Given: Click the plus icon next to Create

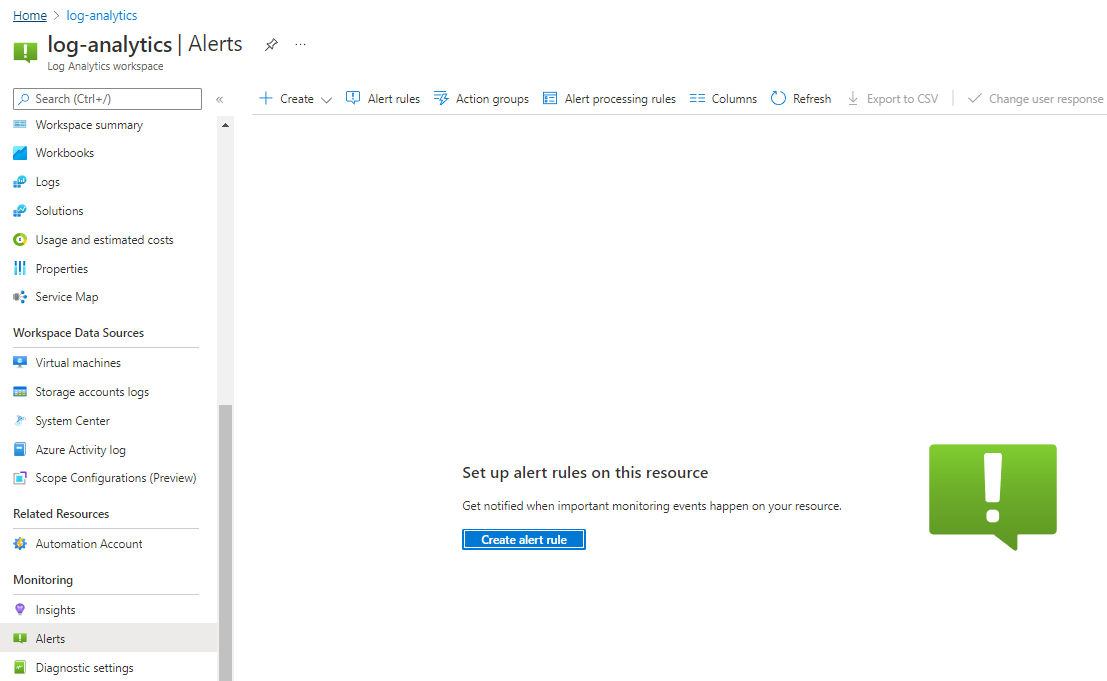Looking at the screenshot, I should point(265,98).
